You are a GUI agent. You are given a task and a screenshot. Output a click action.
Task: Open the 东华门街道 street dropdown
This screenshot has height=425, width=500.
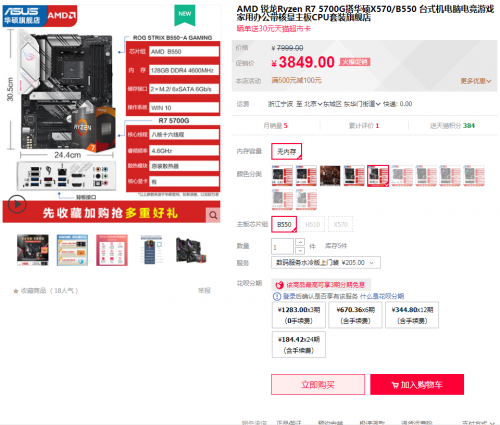(x=362, y=104)
